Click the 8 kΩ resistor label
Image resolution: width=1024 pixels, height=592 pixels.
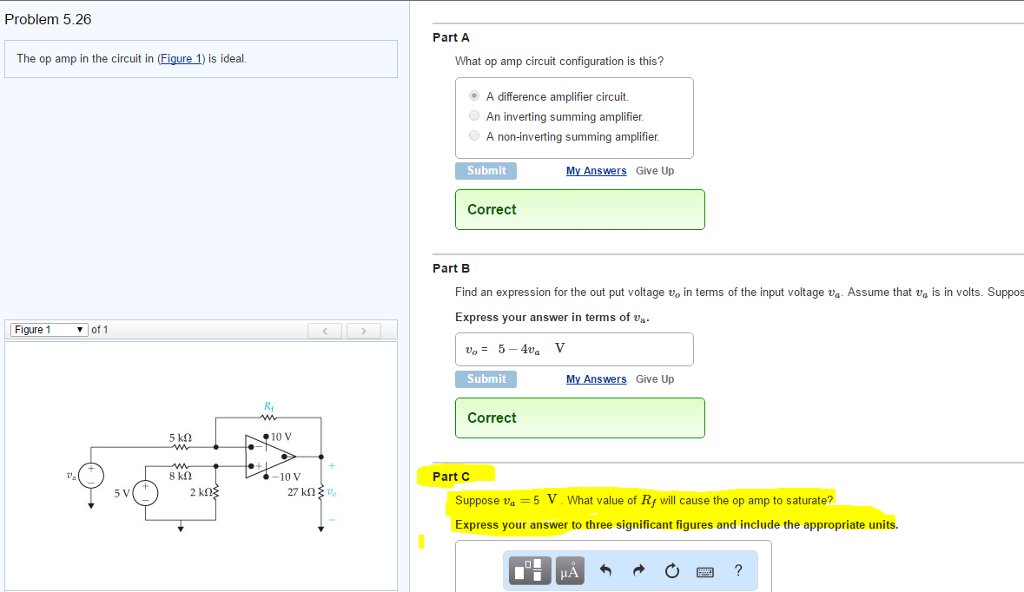(180, 476)
